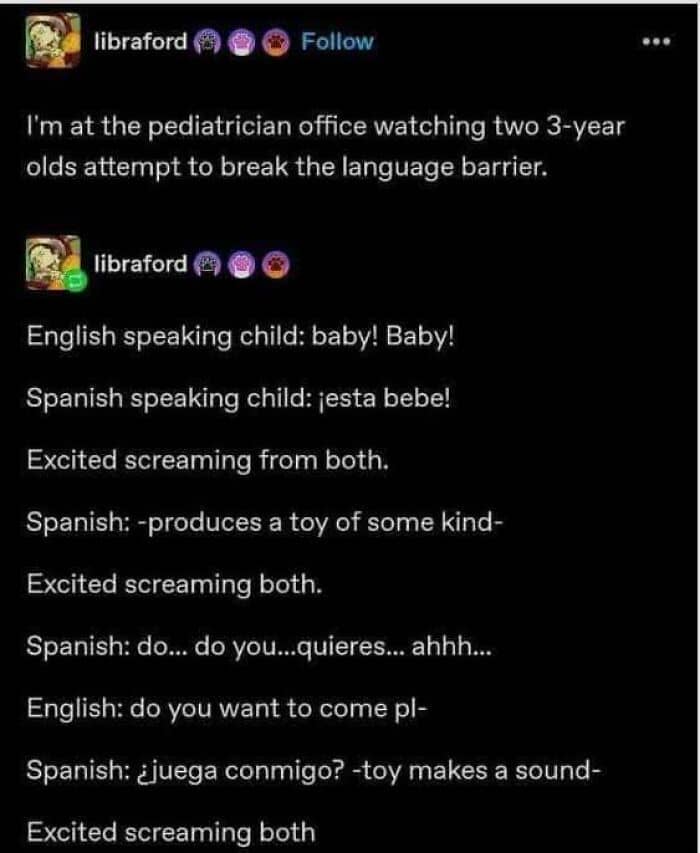This screenshot has height=853, width=700.
Task: Click the purple spider badge next to the top libraford
Action: [207, 42]
